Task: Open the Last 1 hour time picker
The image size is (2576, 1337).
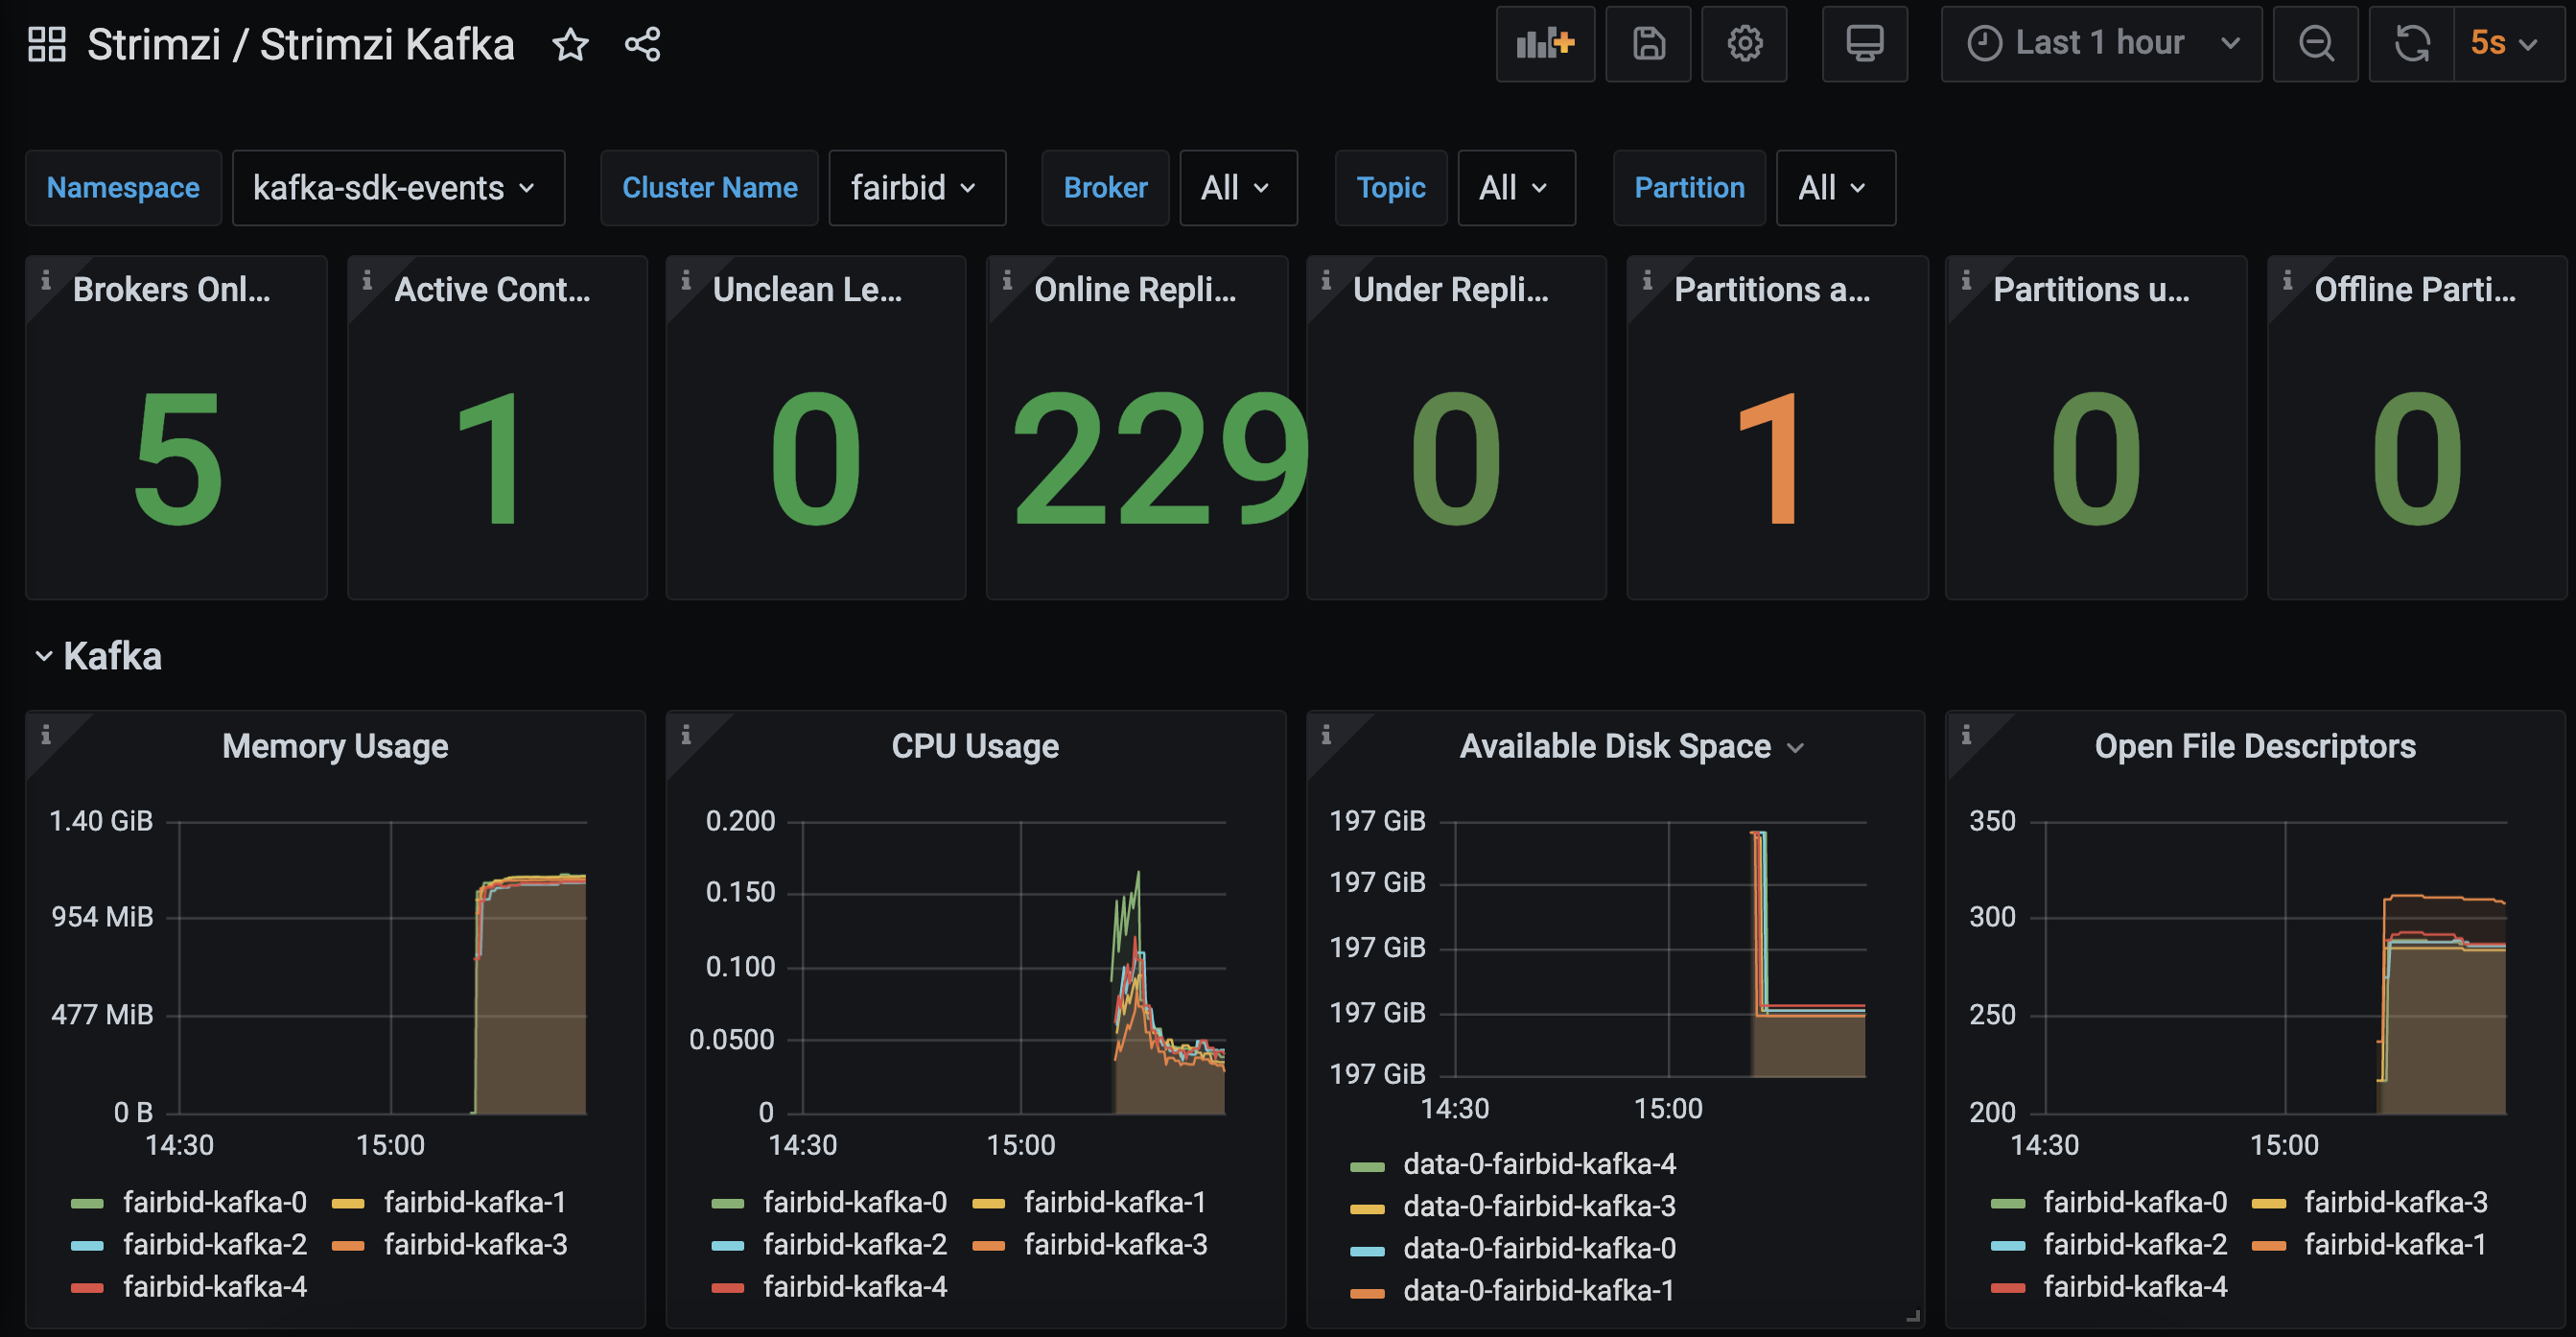Action: [2100, 44]
